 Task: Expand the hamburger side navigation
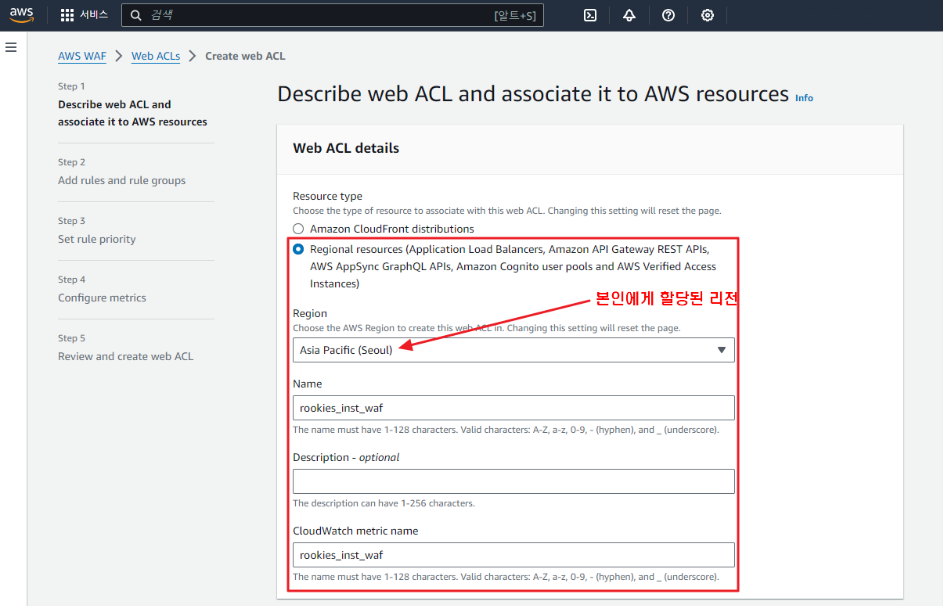[x=11, y=47]
